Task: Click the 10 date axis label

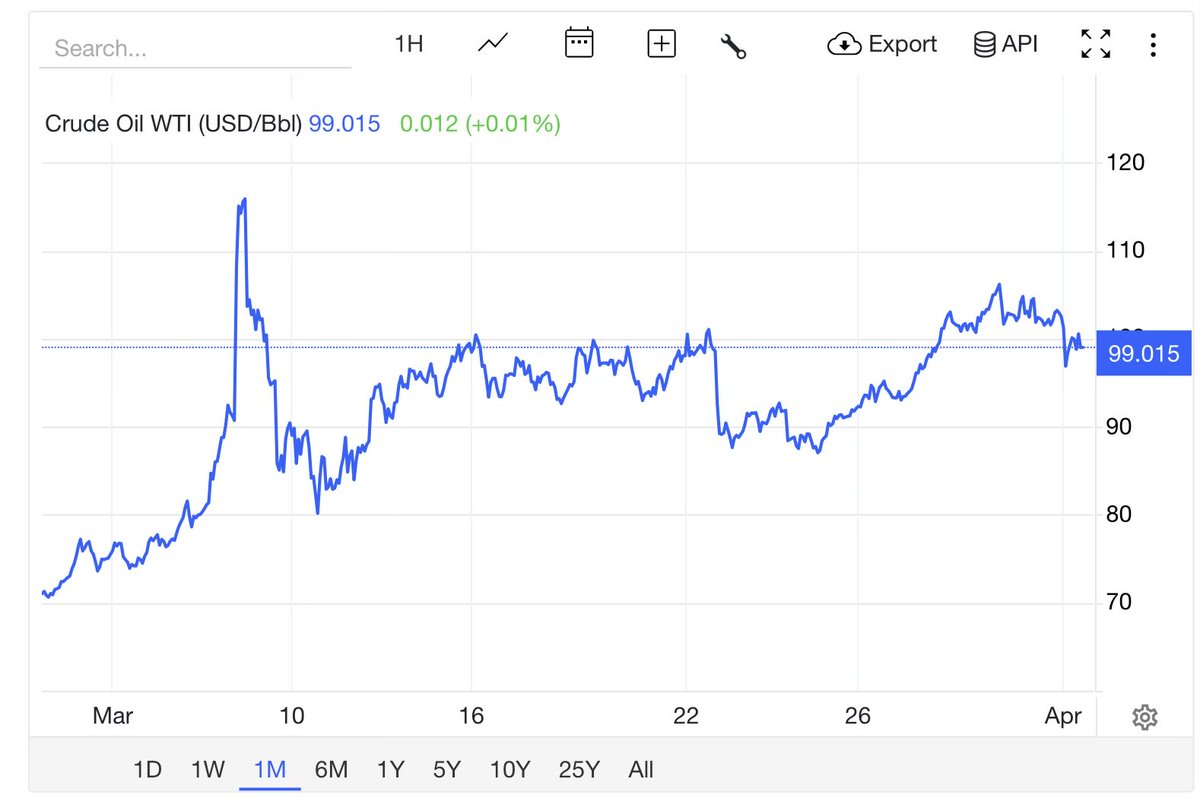Action: click(x=291, y=716)
